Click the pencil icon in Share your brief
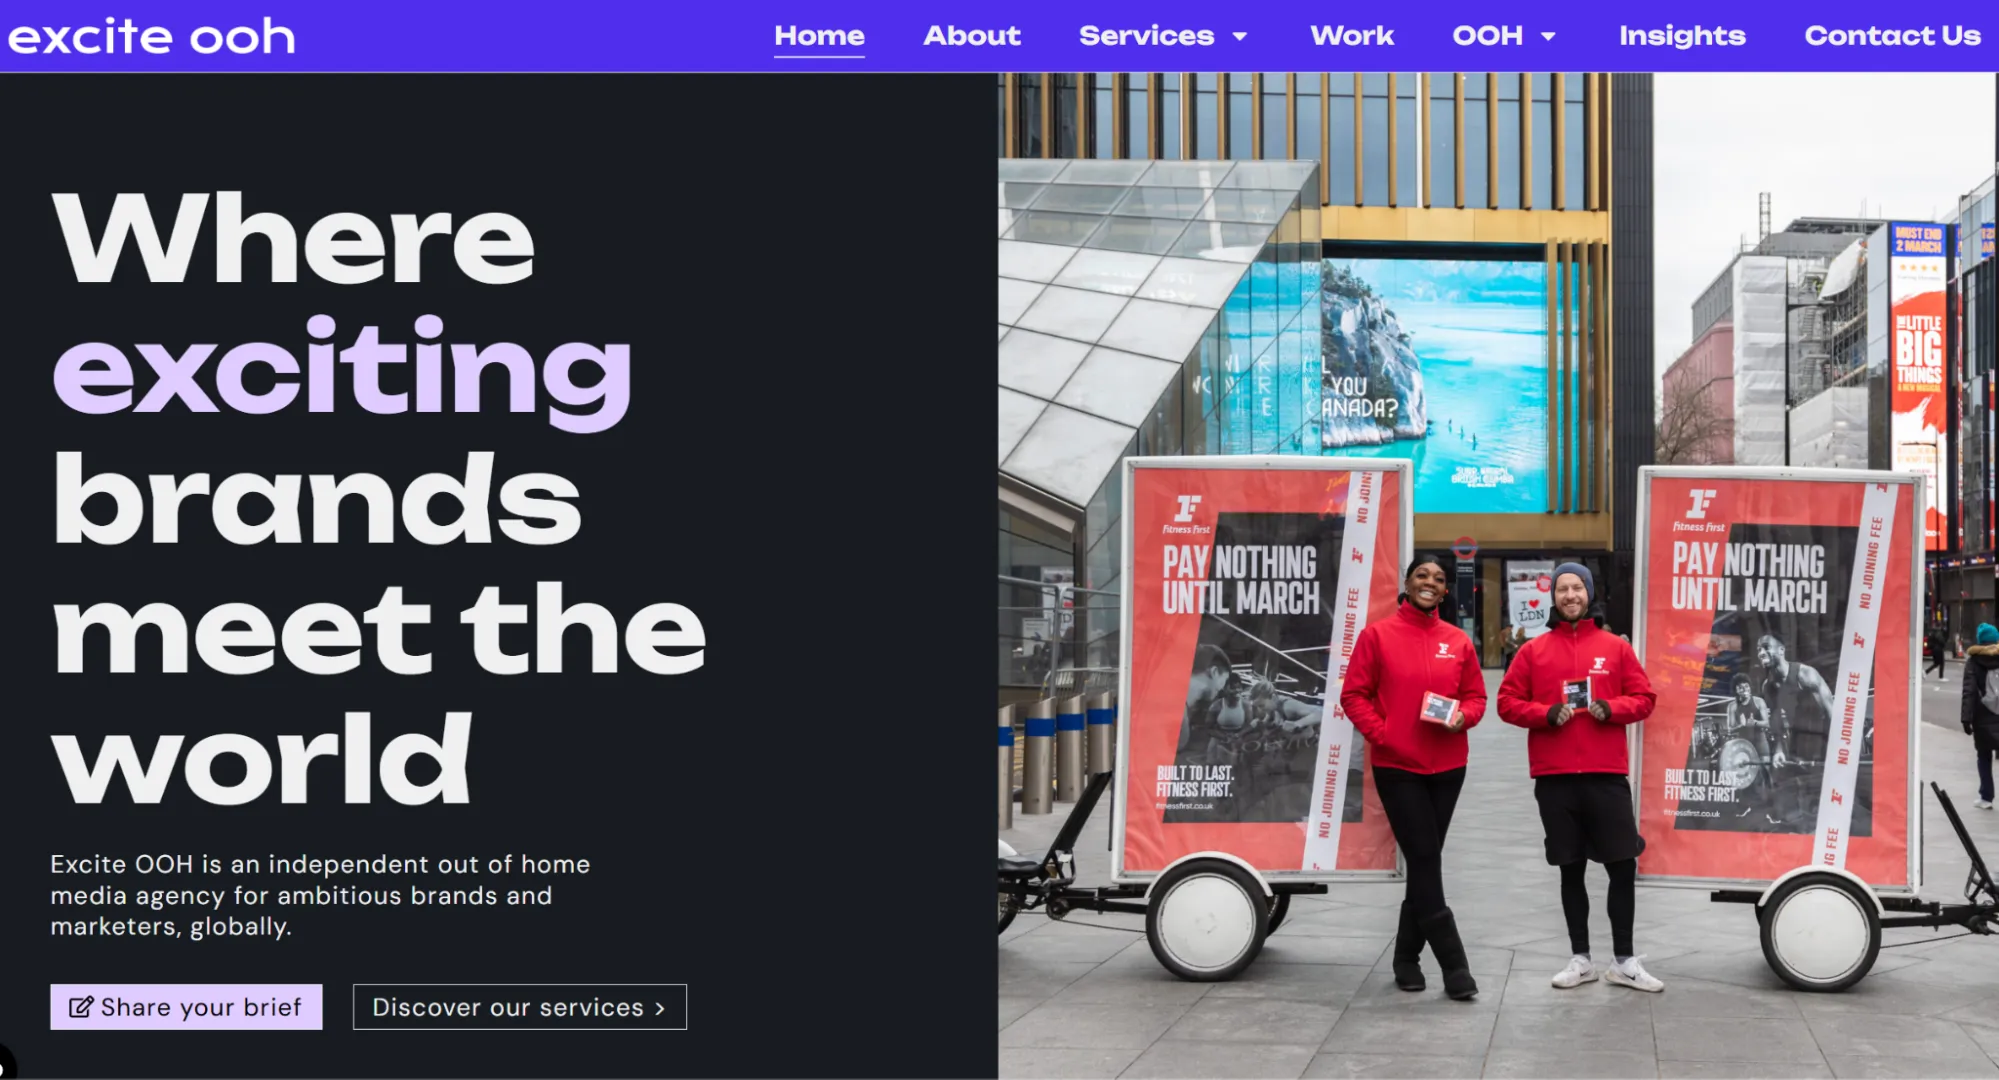1999x1080 pixels. point(80,1007)
